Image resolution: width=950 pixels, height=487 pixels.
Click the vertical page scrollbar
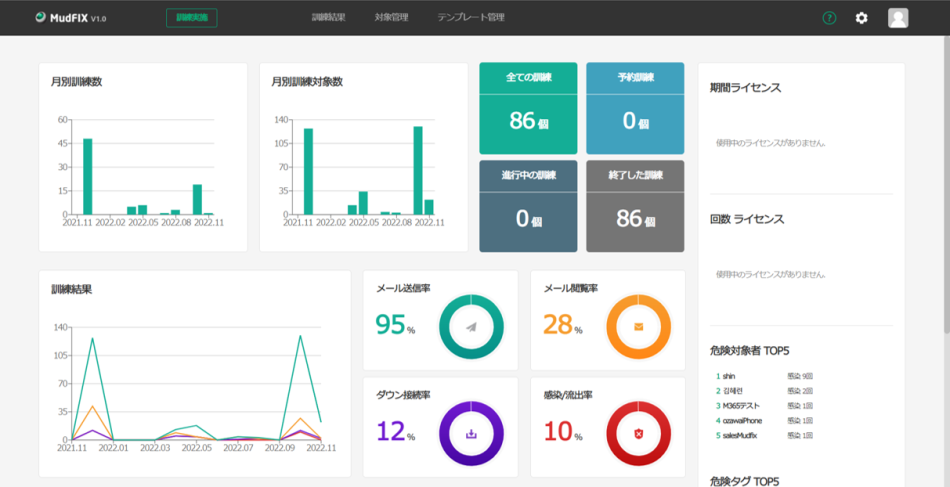(x=945, y=200)
